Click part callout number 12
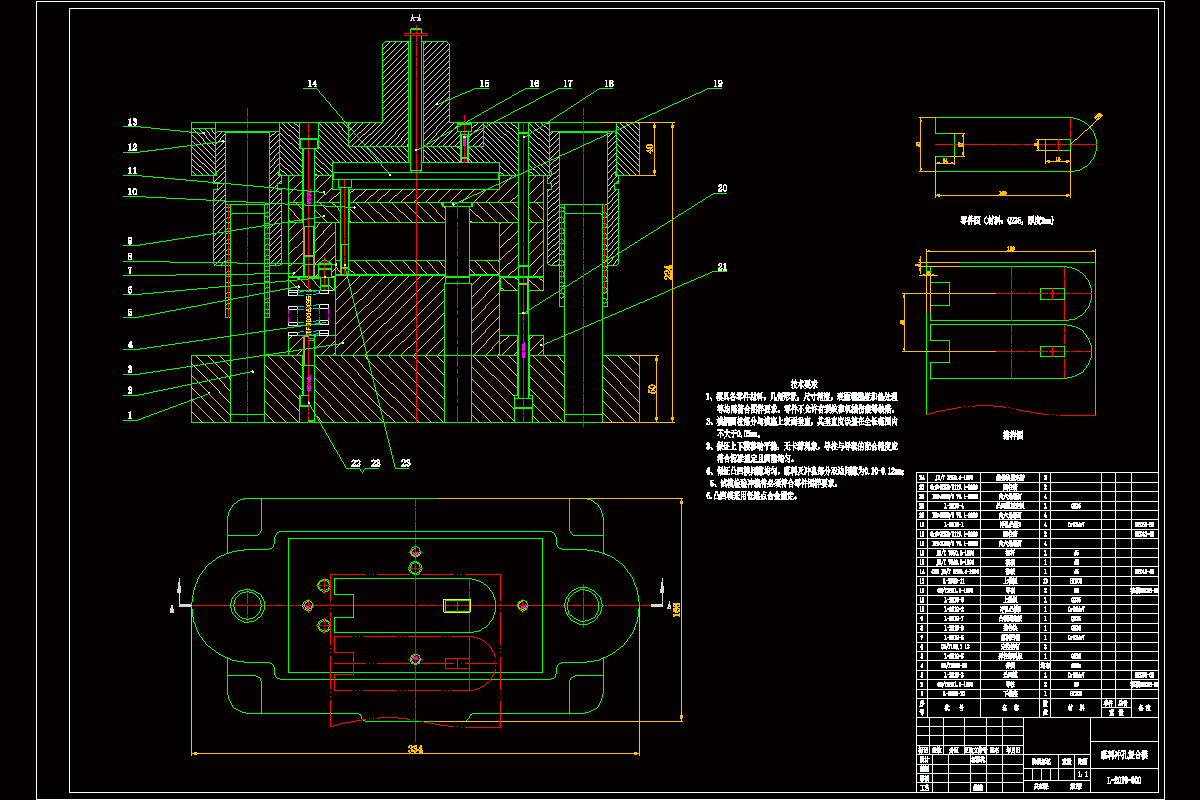Viewport: 1200px width, 800px height. click(x=132, y=147)
